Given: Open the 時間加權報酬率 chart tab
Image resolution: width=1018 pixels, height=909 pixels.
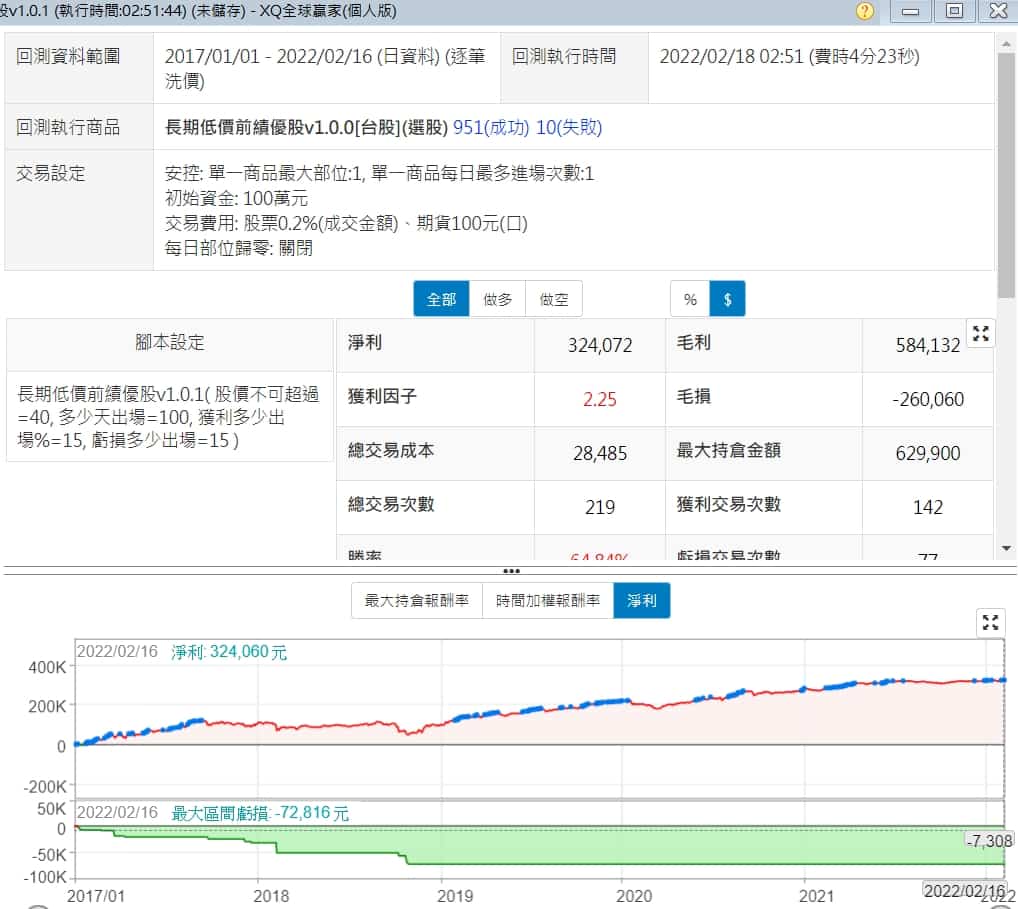Looking at the screenshot, I should coord(548,601).
